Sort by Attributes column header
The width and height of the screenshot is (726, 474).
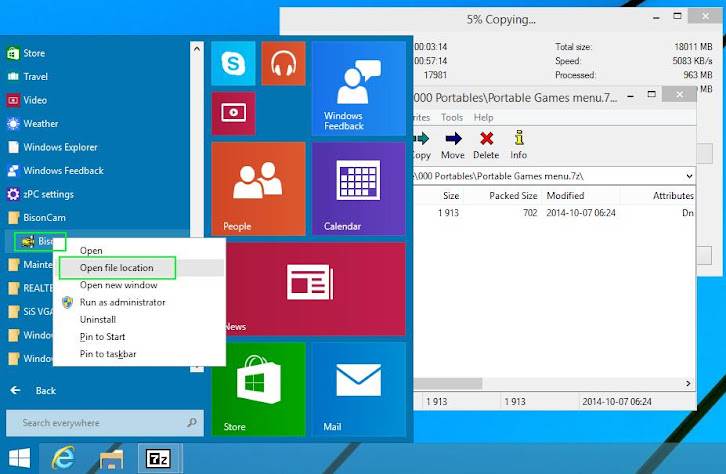658,196
